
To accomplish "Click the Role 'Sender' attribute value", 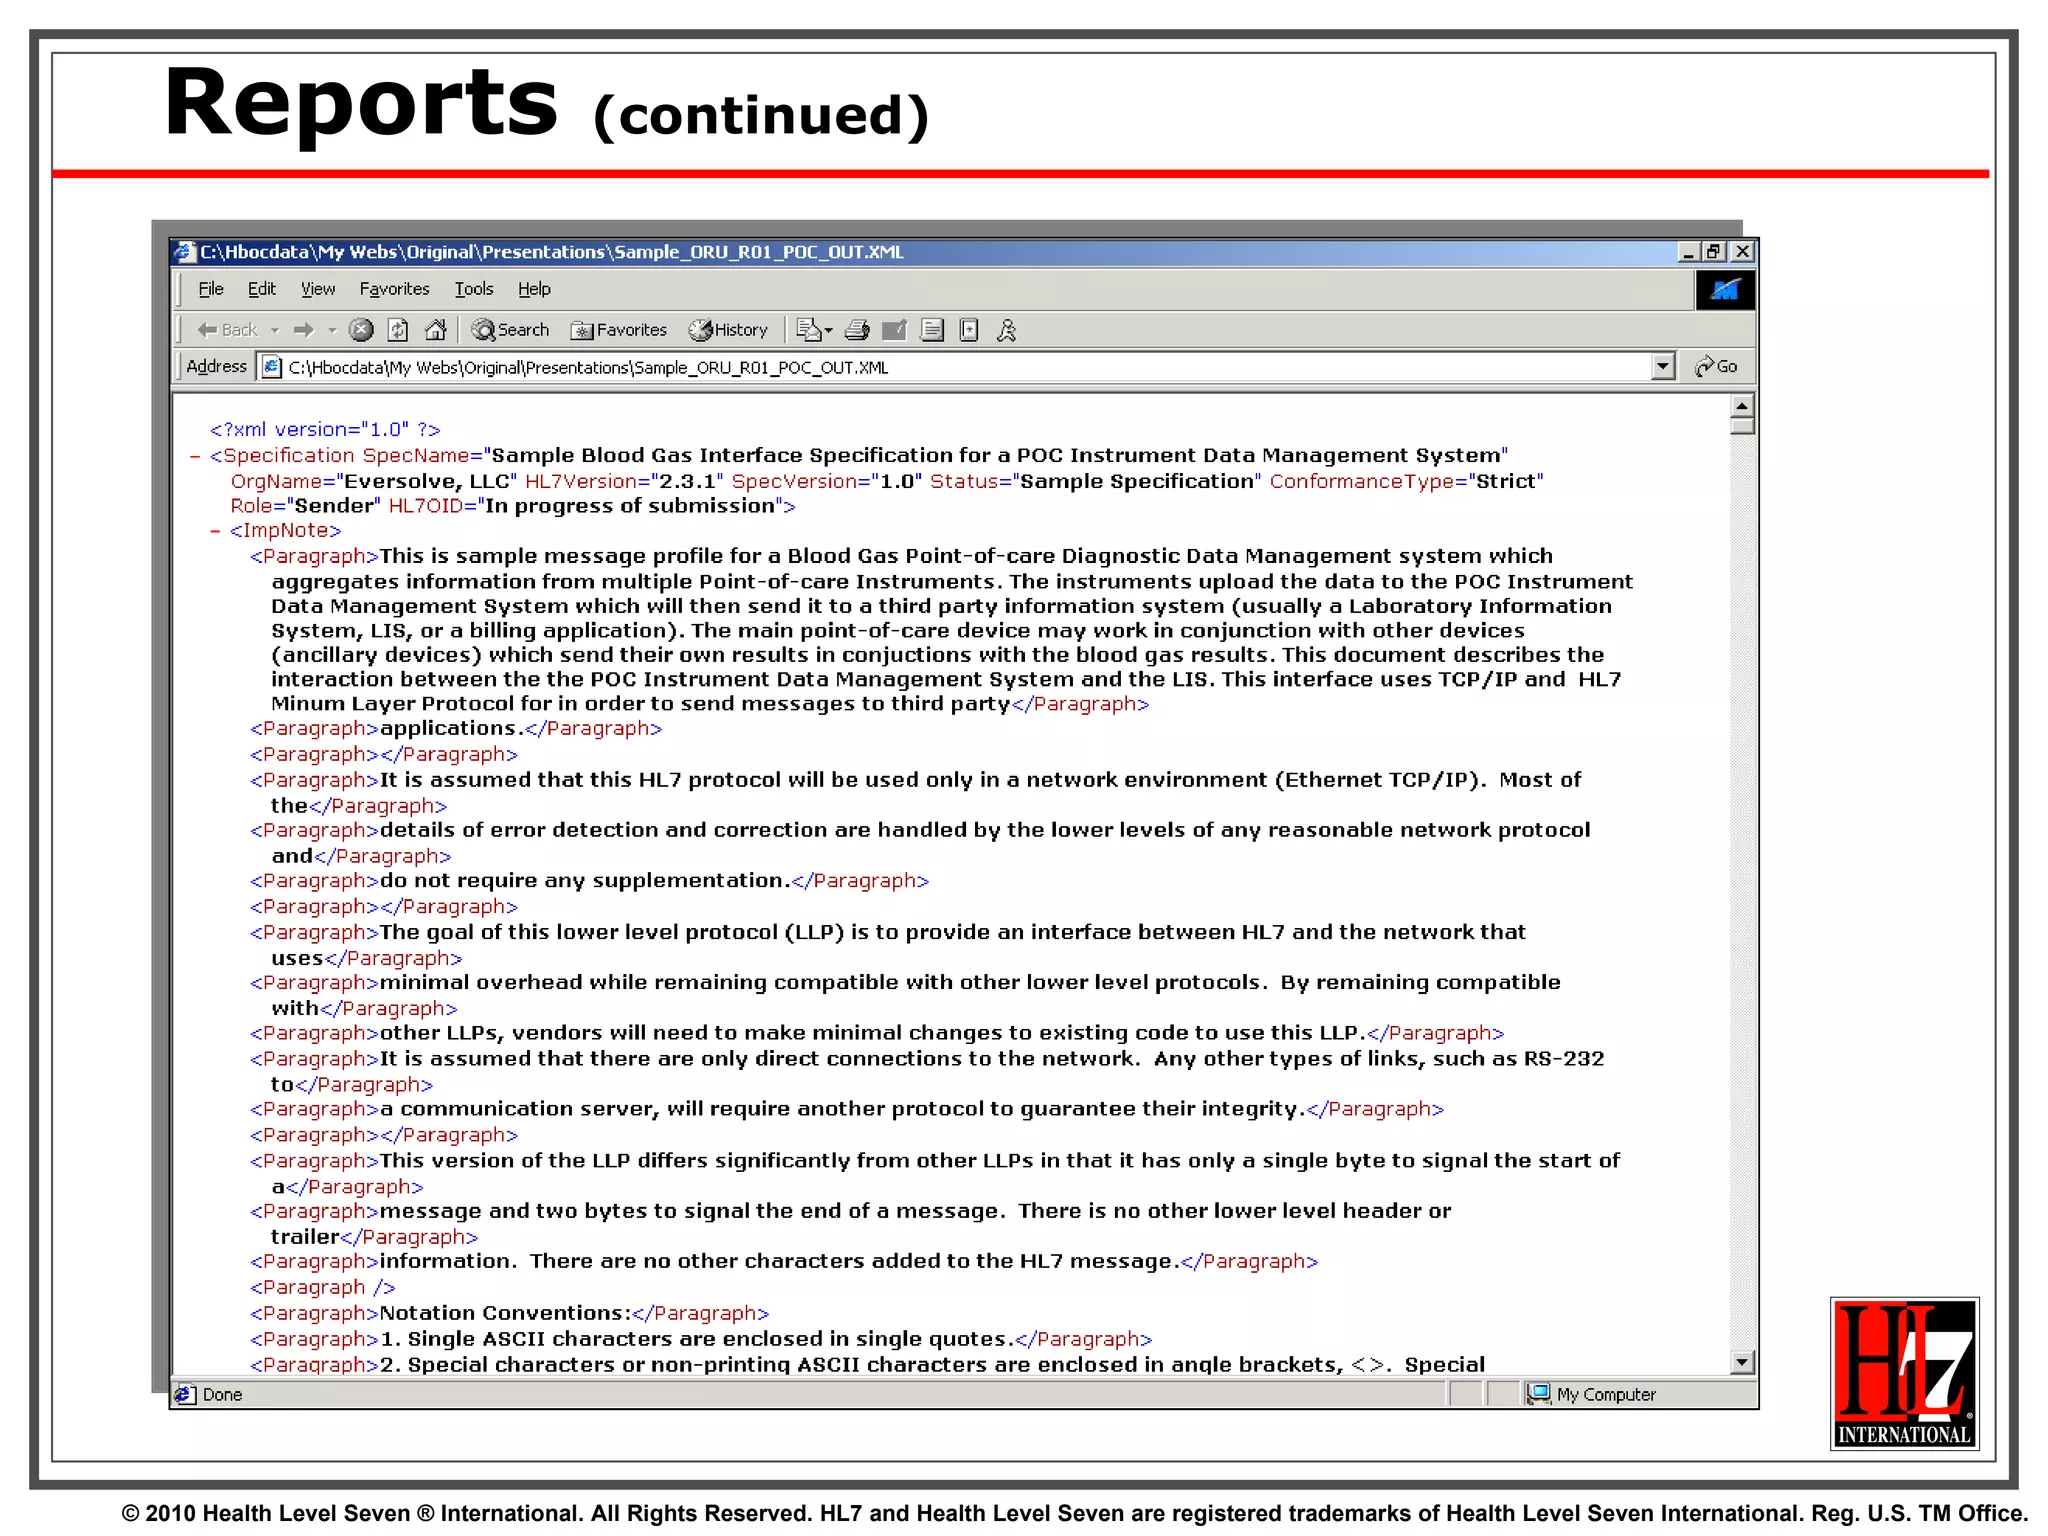I will coord(334,506).
